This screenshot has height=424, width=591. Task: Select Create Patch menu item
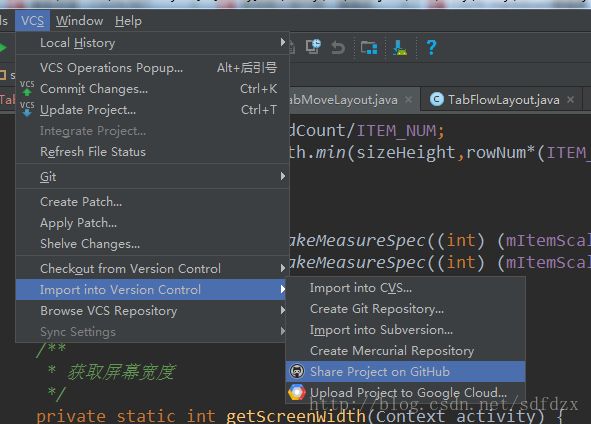152,202
